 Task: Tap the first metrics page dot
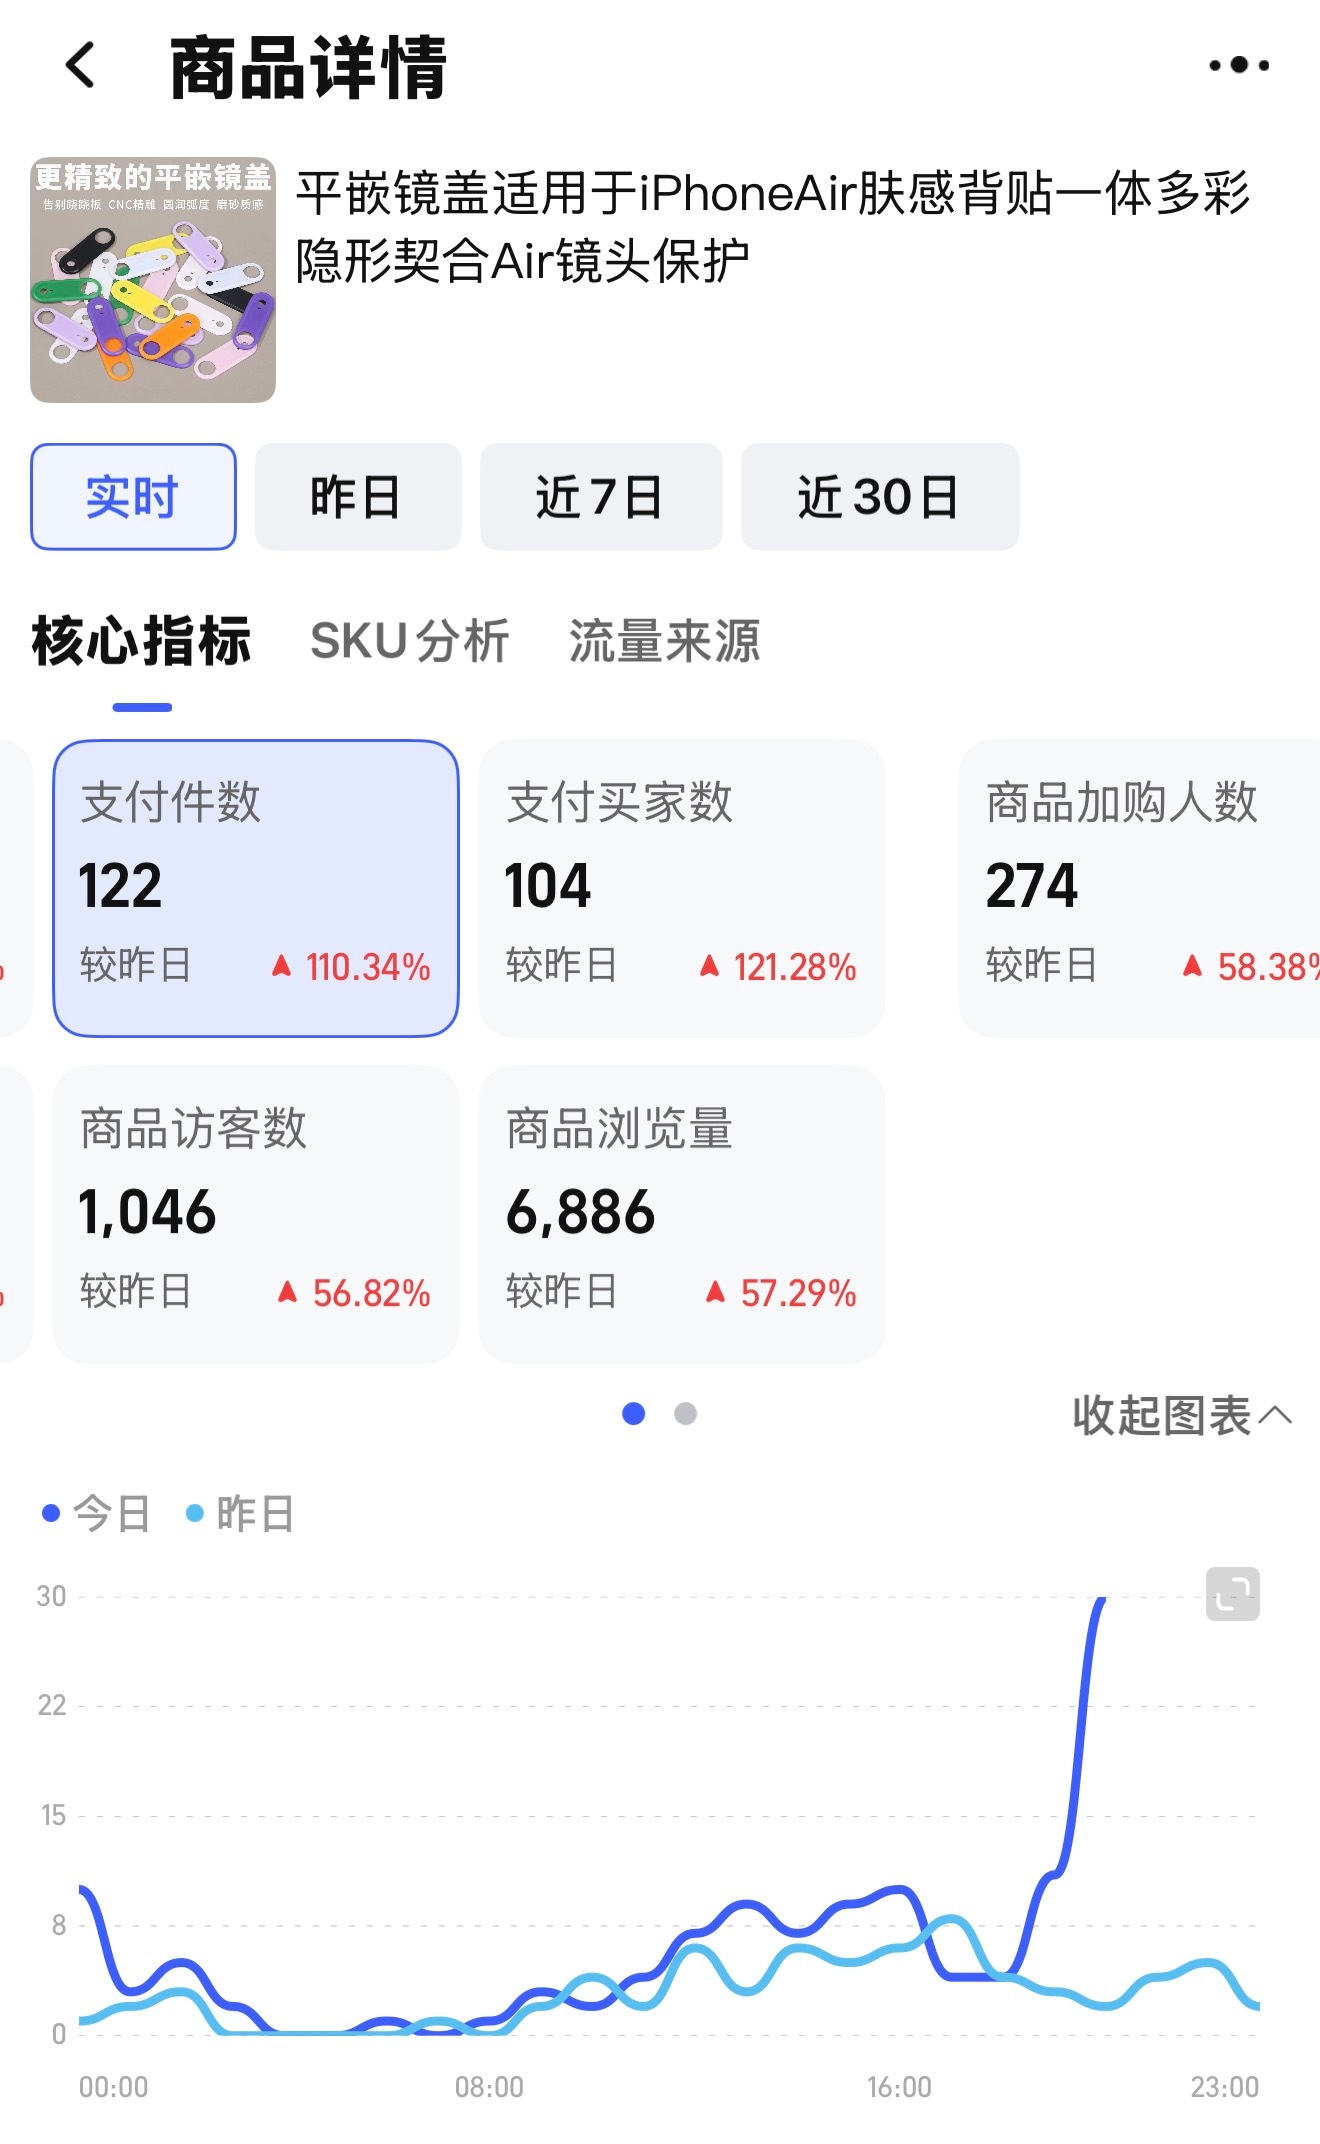[633, 1413]
